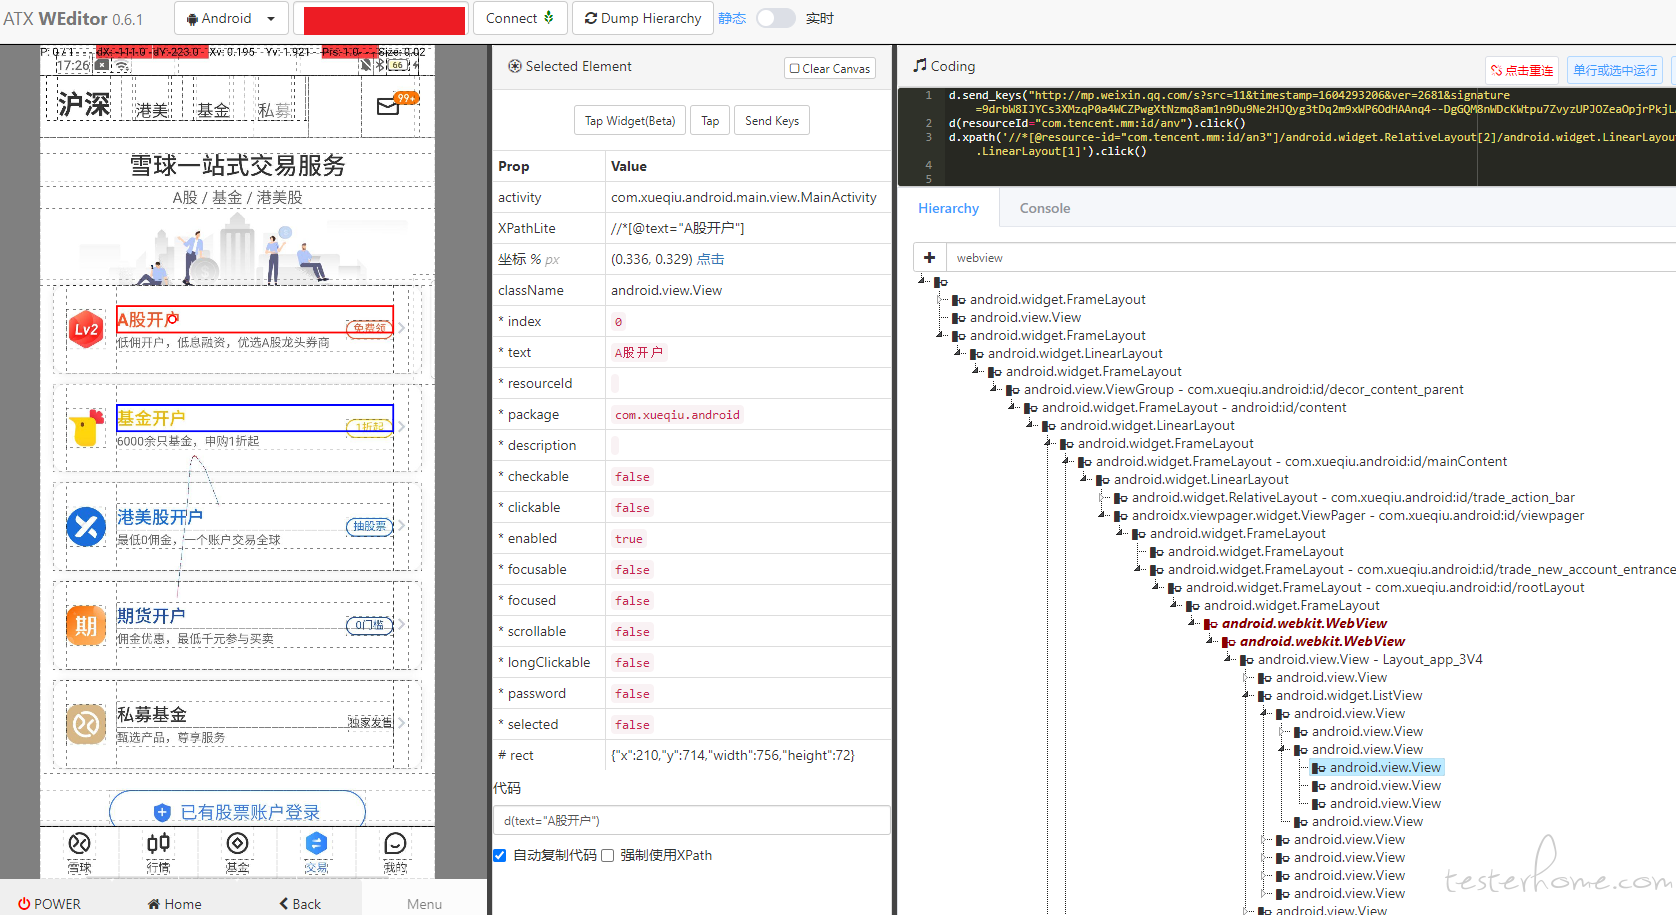Tap the blue X 港美股 icon
Viewport: 1676px width, 915px height.
(86, 526)
